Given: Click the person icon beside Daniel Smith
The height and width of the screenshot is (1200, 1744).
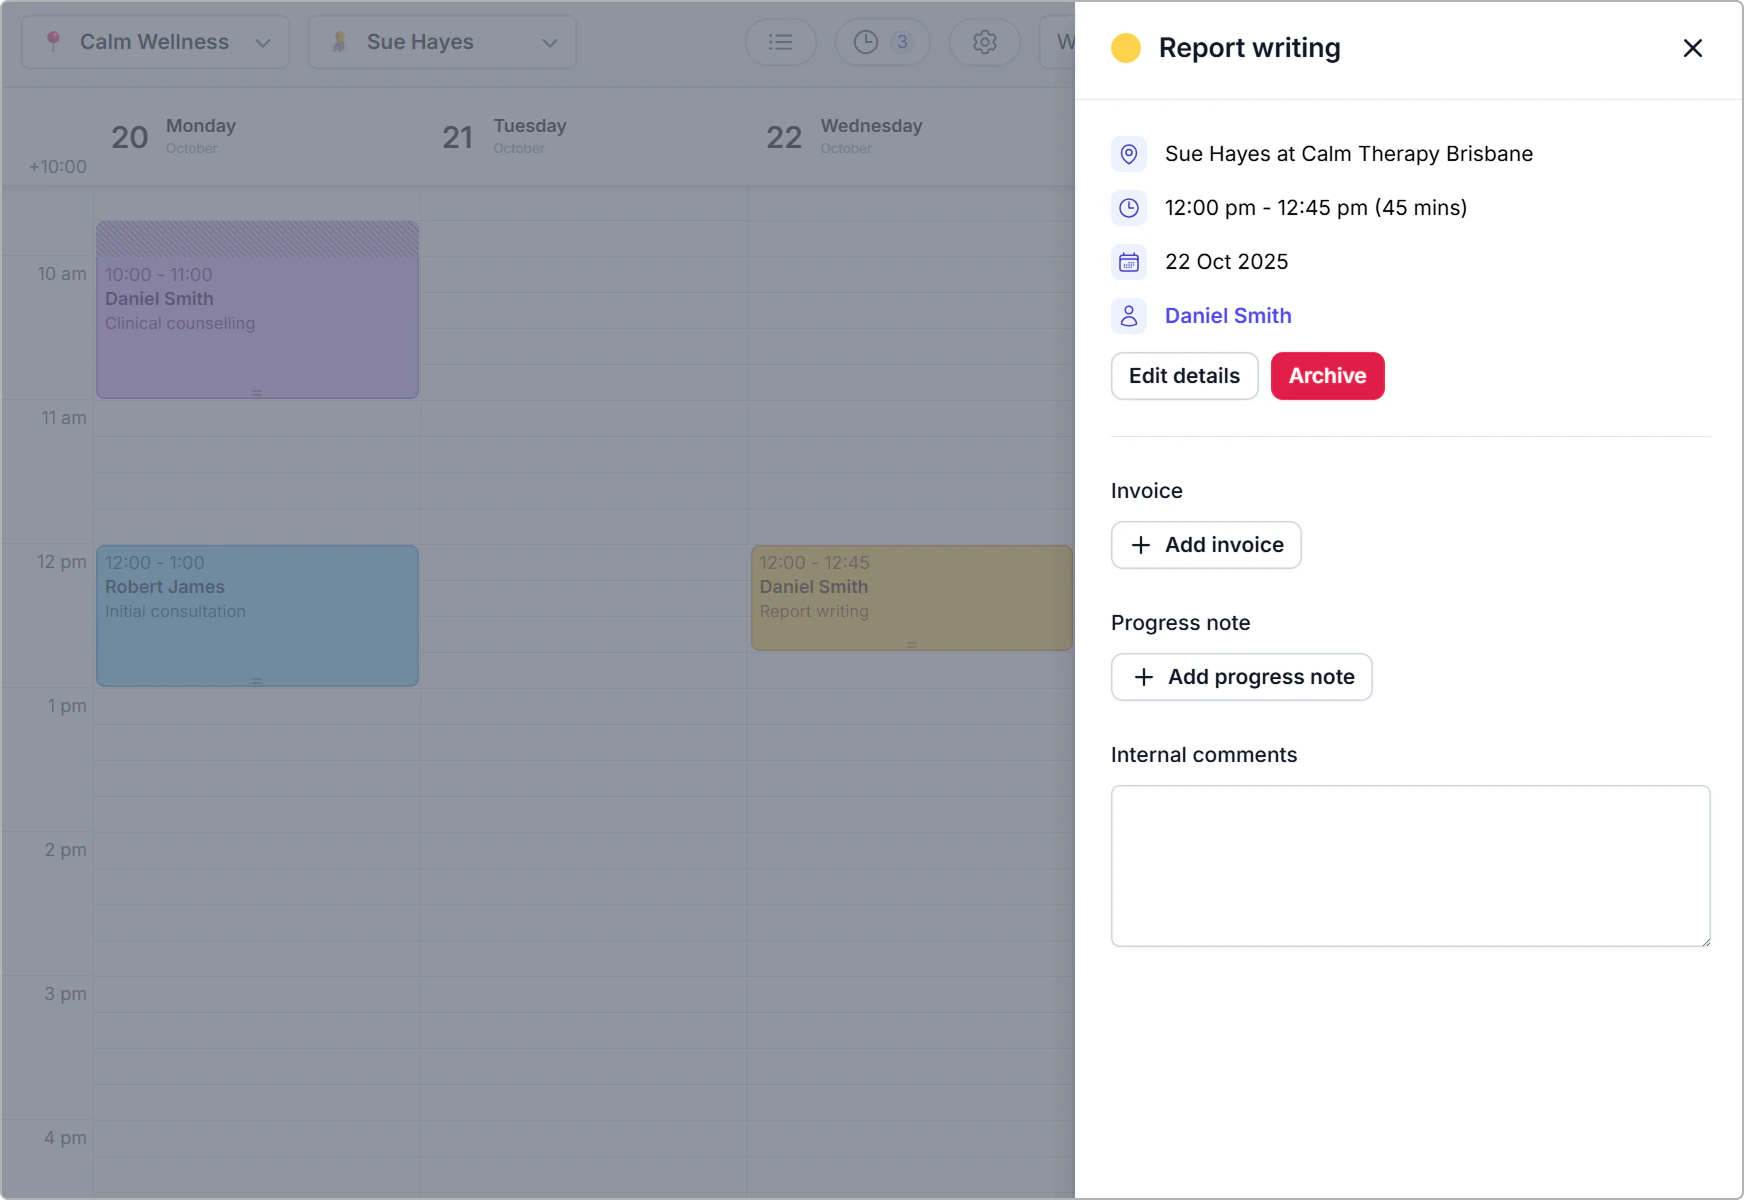Looking at the screenshot, I should point(1129,316).
